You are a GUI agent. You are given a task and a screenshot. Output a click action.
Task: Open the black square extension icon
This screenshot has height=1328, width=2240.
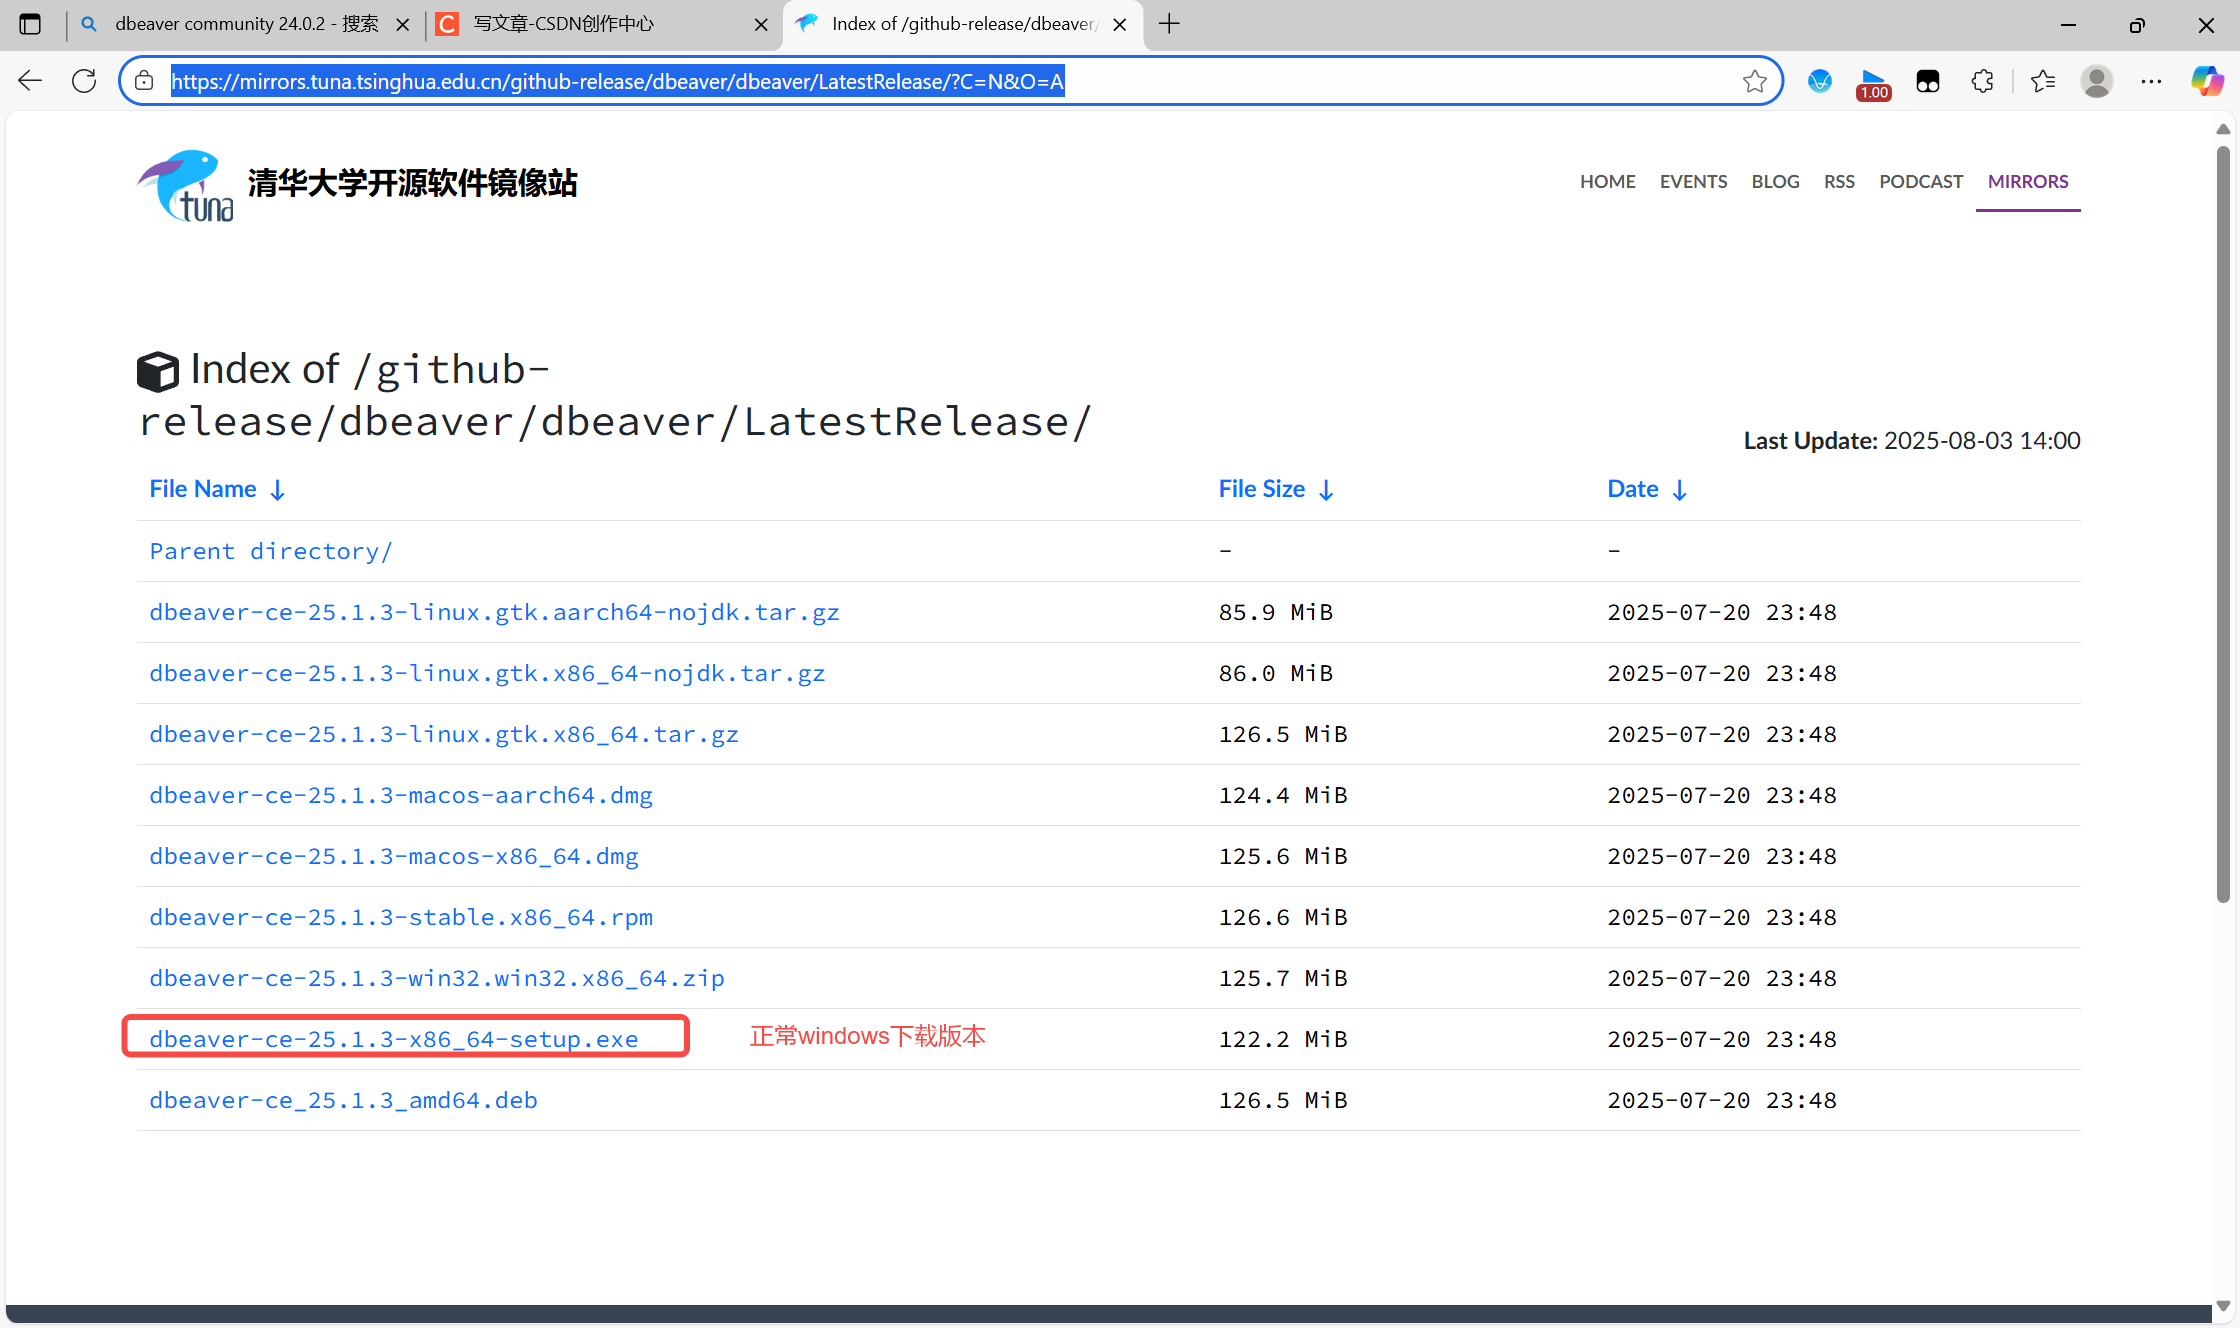point(1928,81)
